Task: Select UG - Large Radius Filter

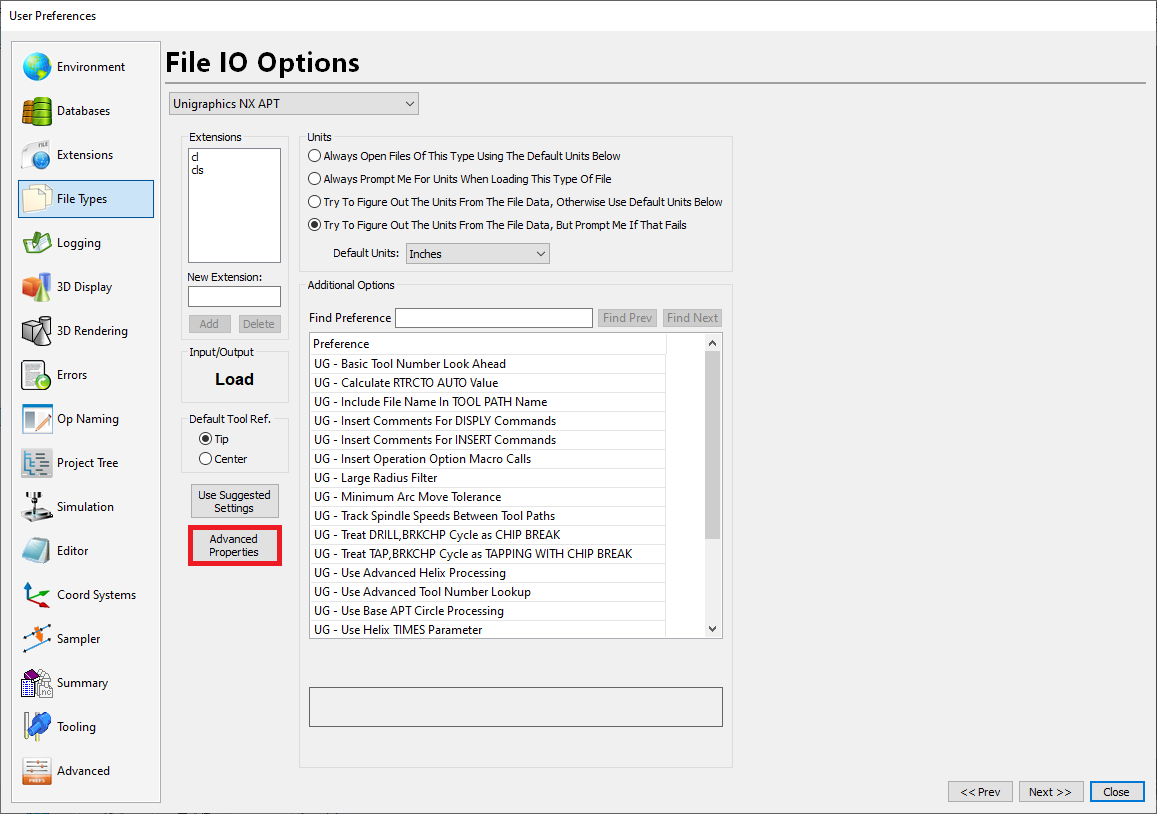Action: [488, 478]
